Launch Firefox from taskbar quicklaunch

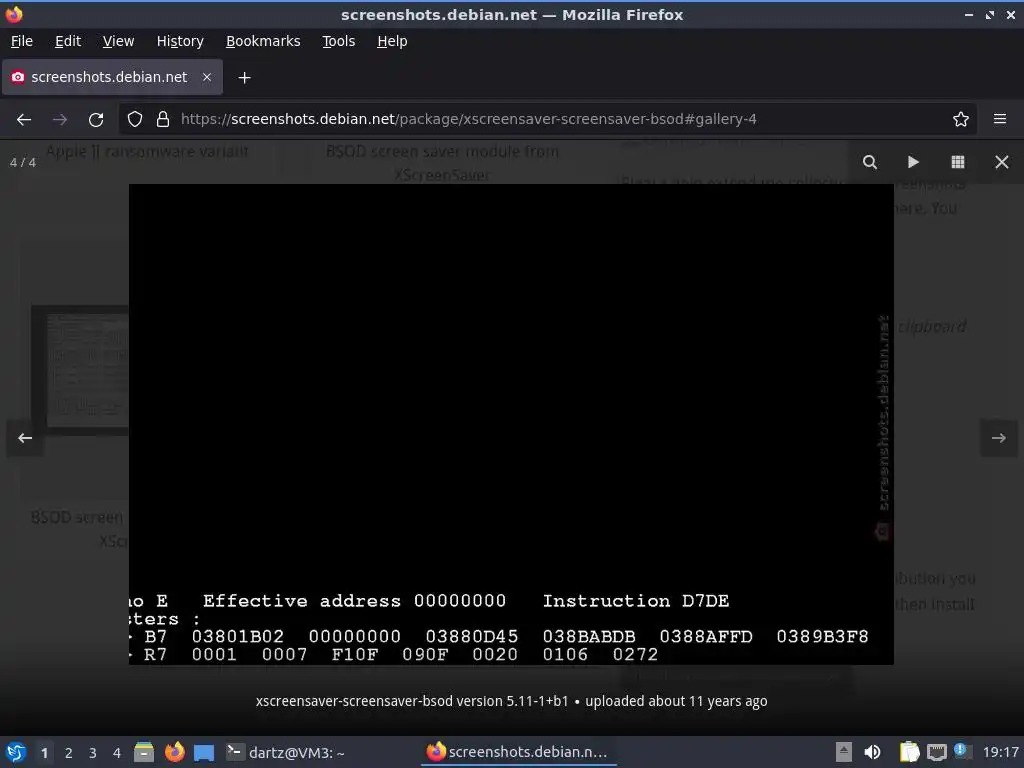[174, 752]
